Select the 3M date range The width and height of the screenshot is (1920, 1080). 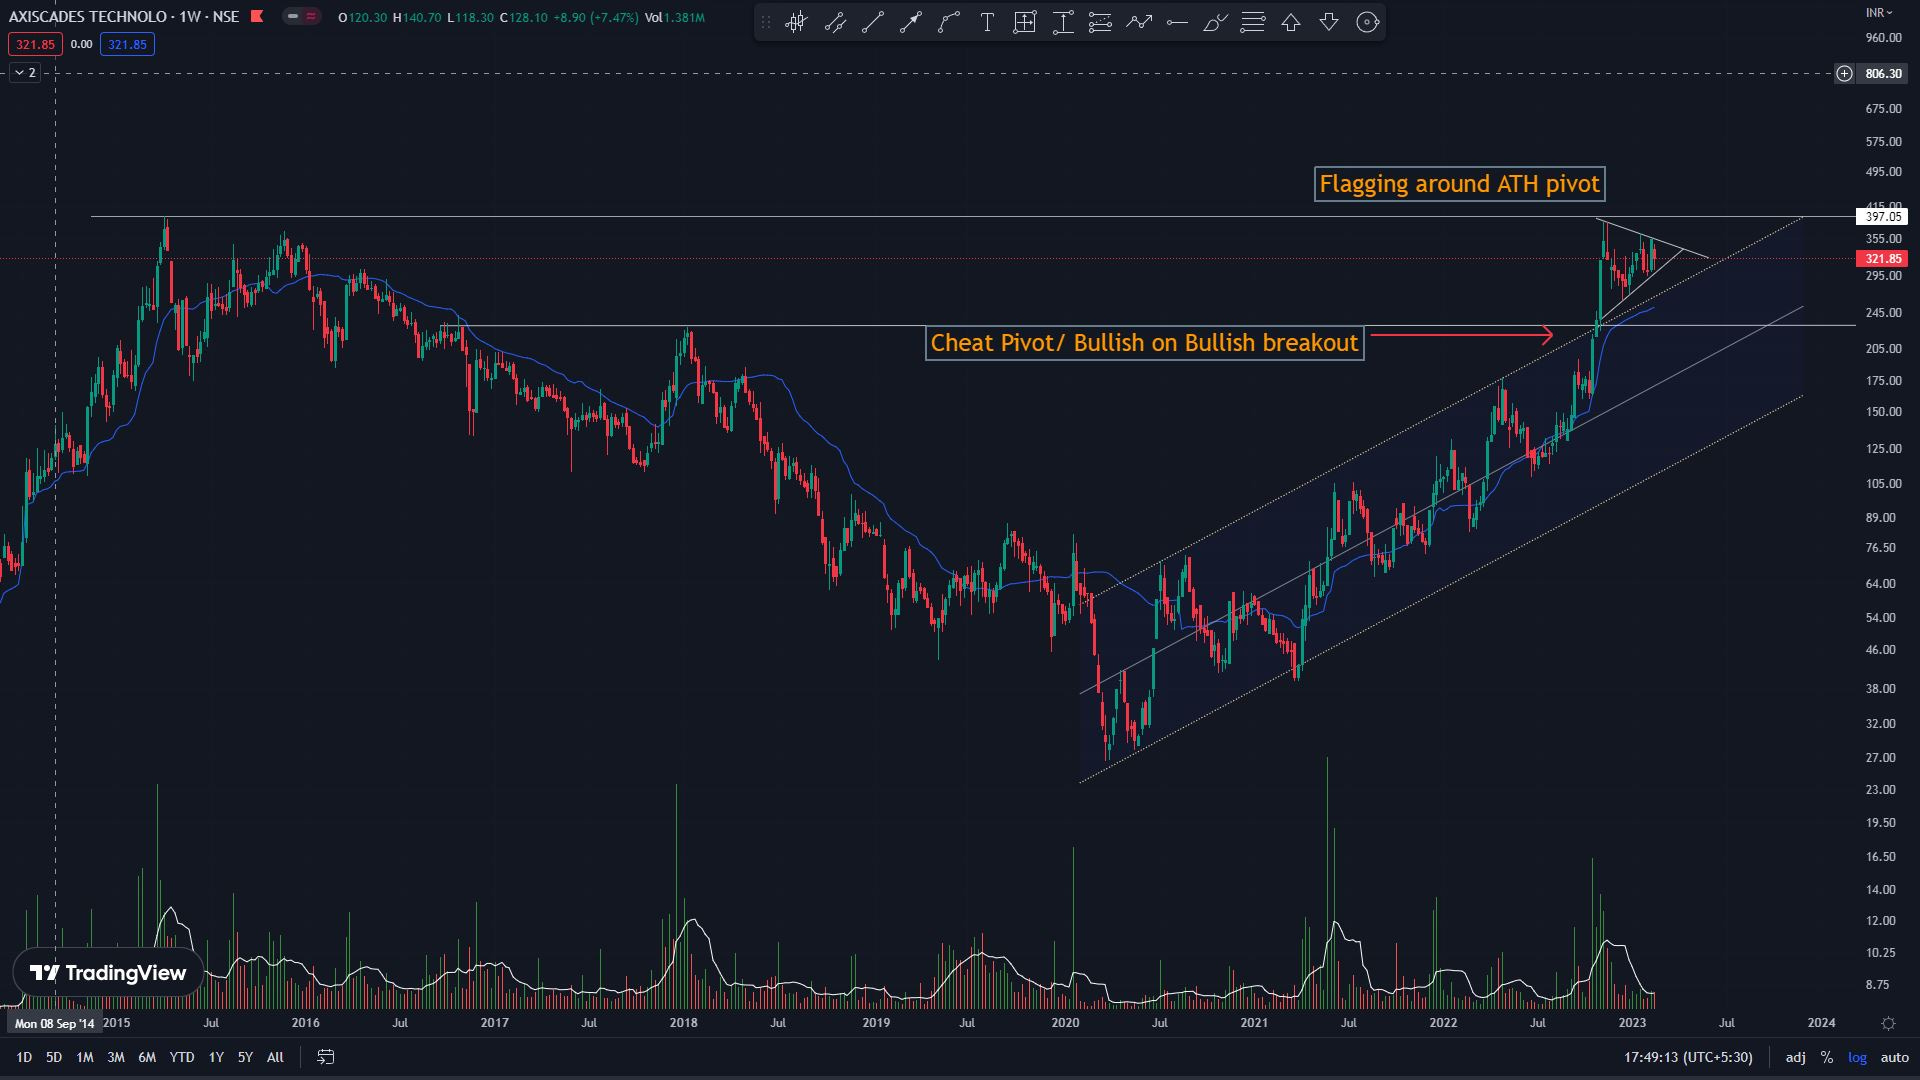pos(116,1057)
